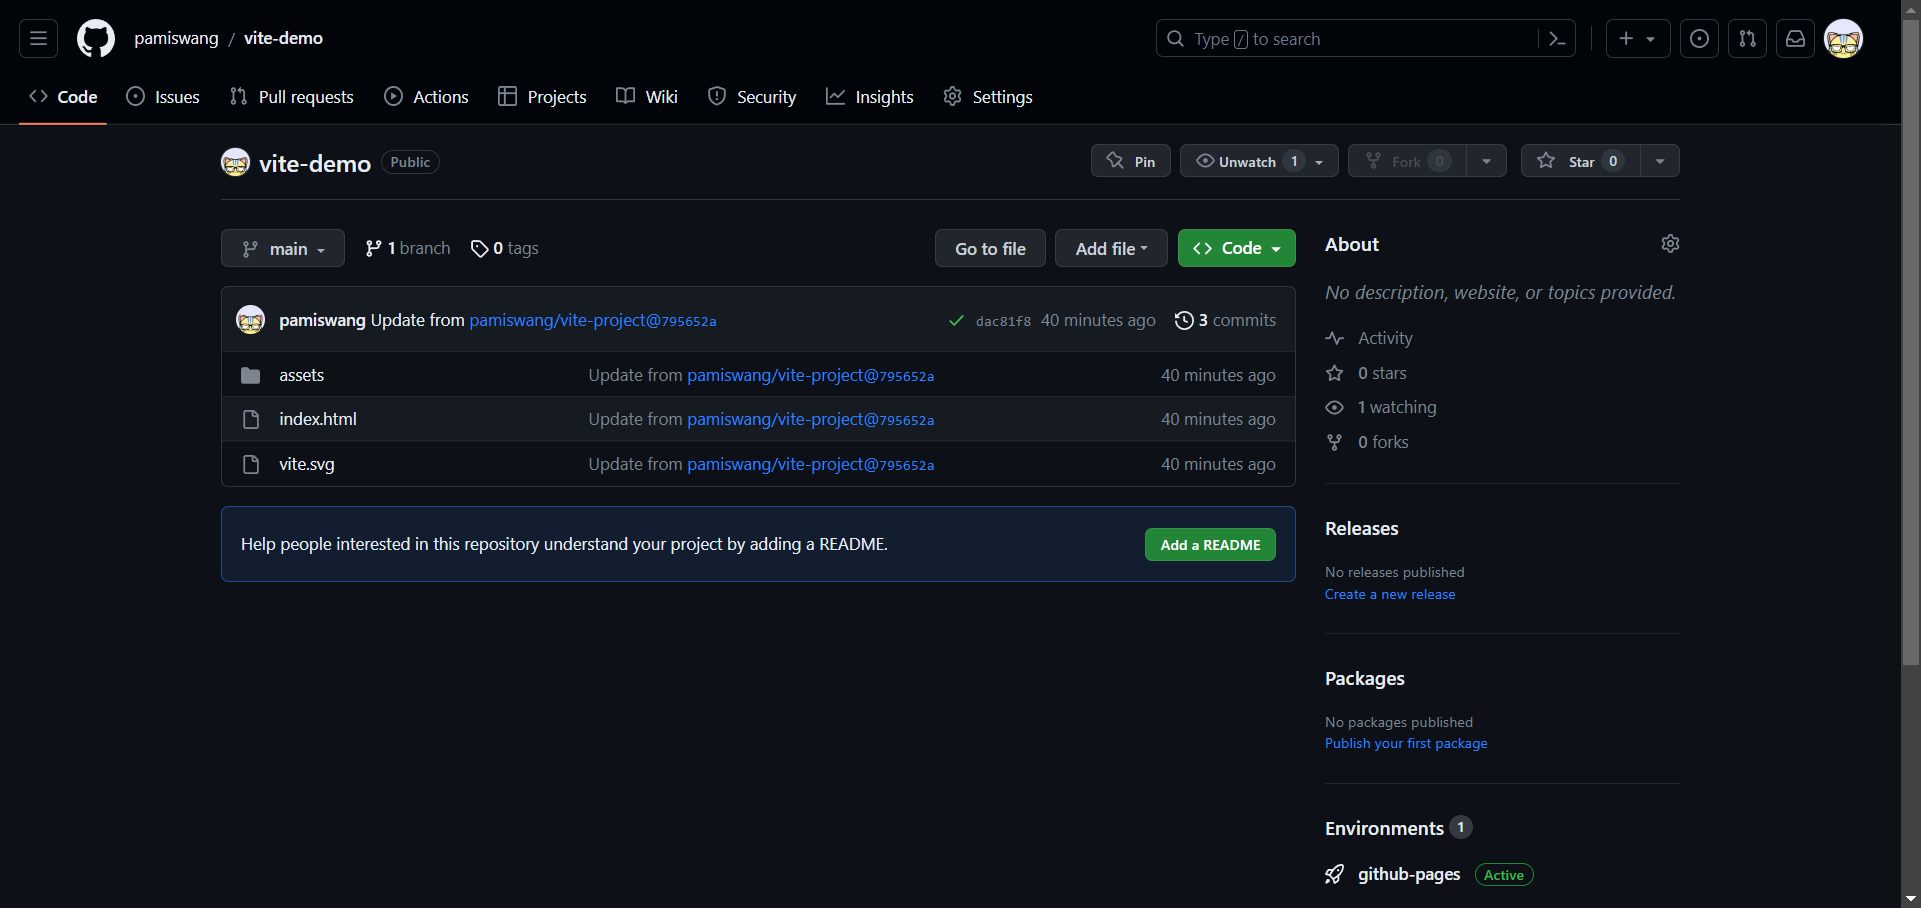Open commit hash dac81f8
This screenshot has width=1921, height=908.
point(1003,321)
